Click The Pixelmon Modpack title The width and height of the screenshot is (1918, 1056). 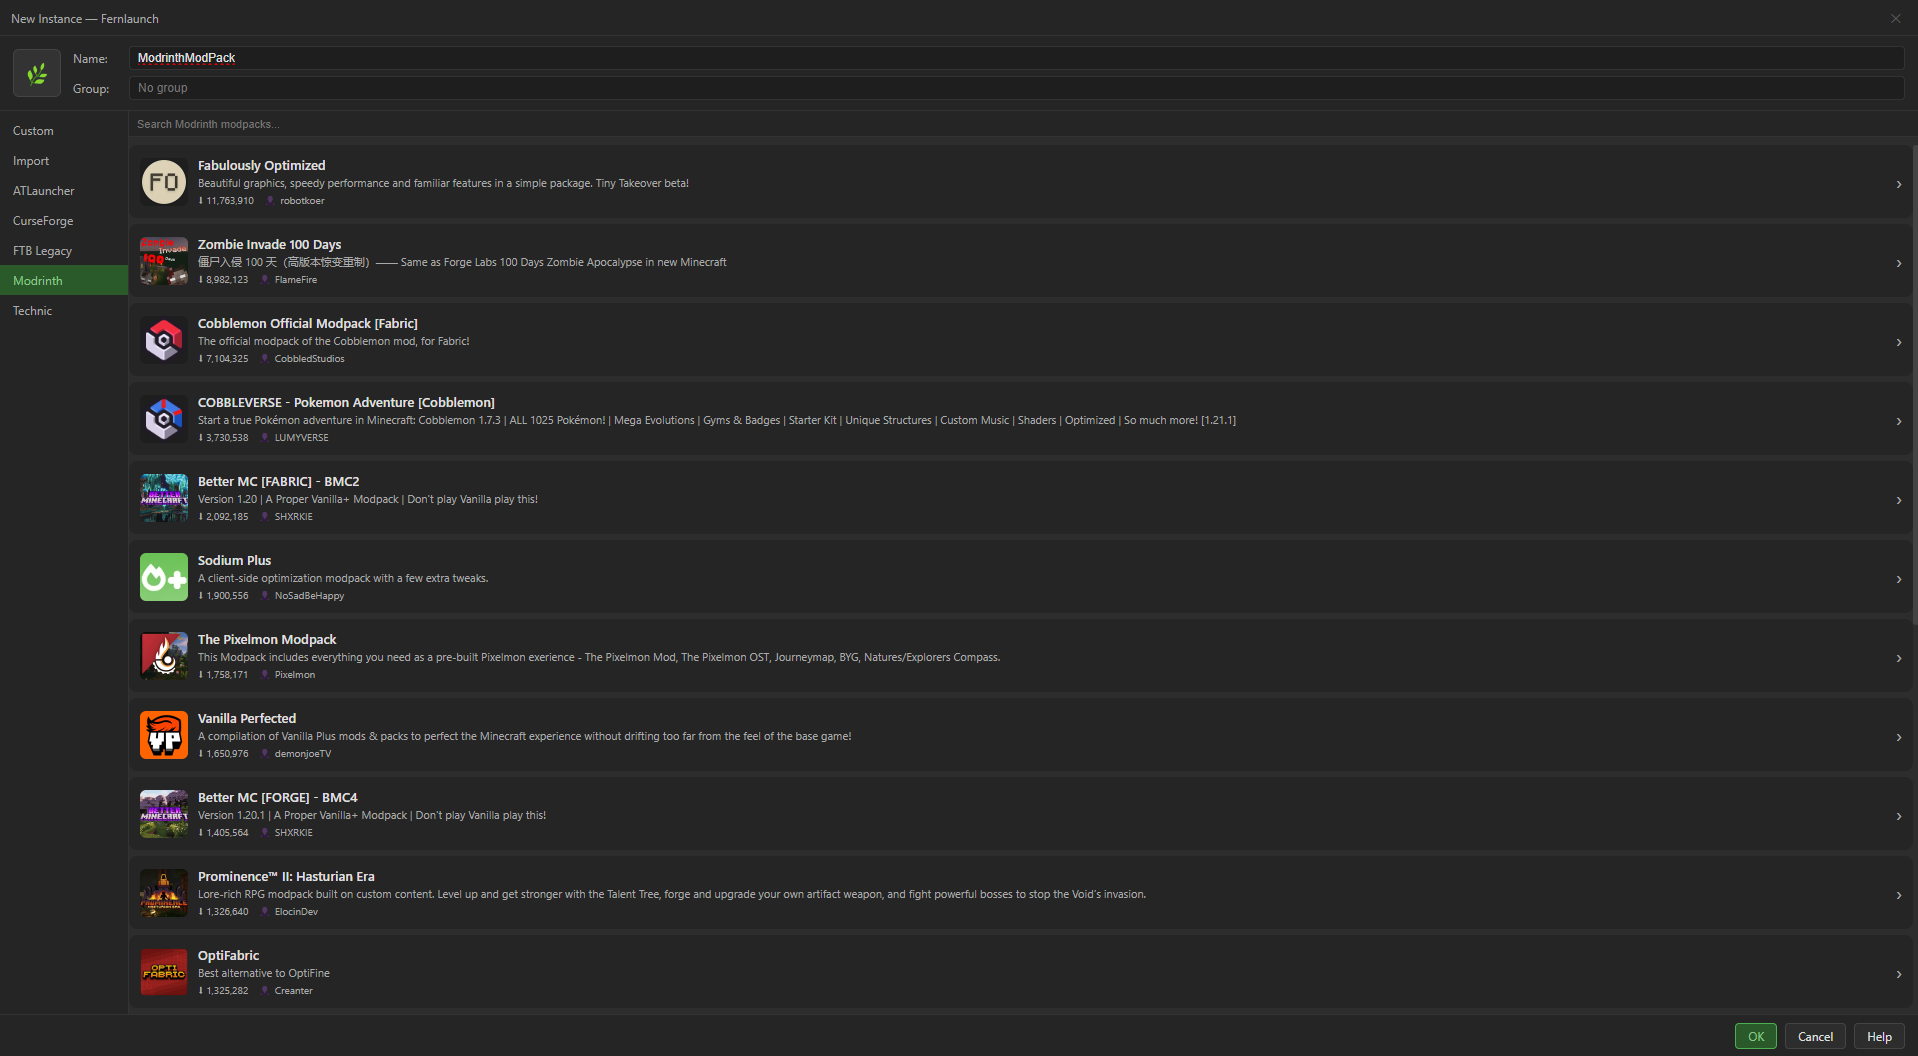[x=267, y=640]
